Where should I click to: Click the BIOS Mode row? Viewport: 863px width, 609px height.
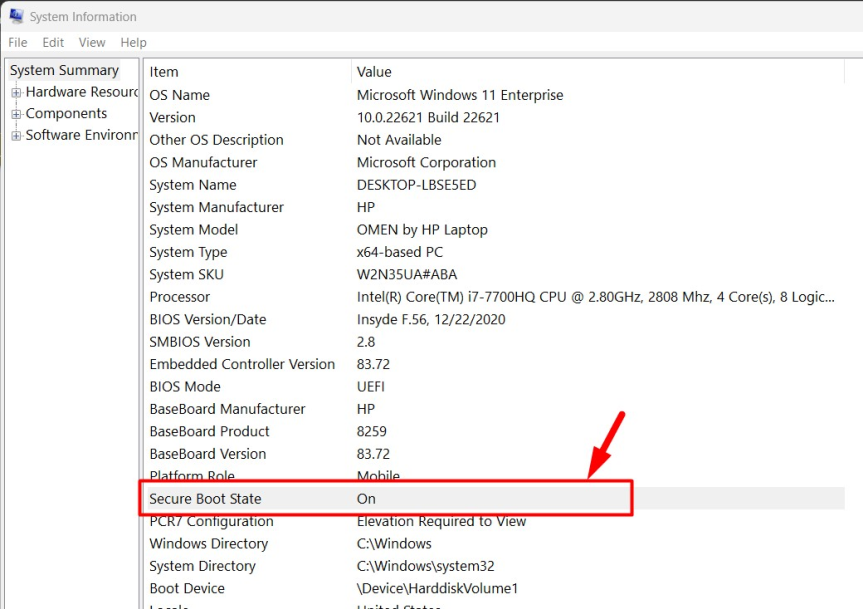point(184,386)
